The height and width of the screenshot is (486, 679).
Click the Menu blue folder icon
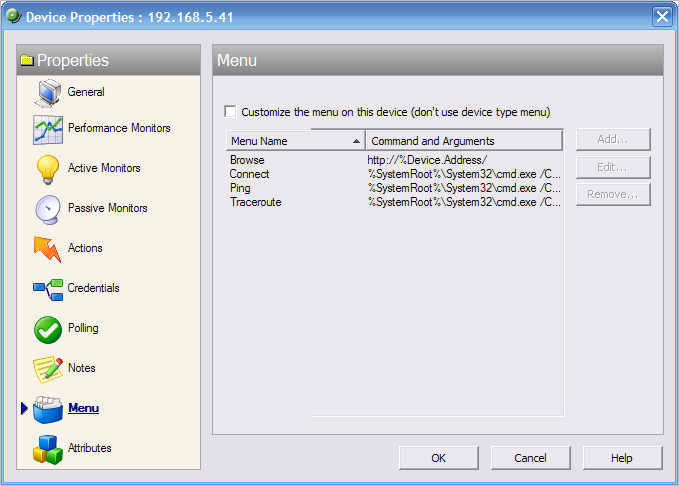coord(48,410)
